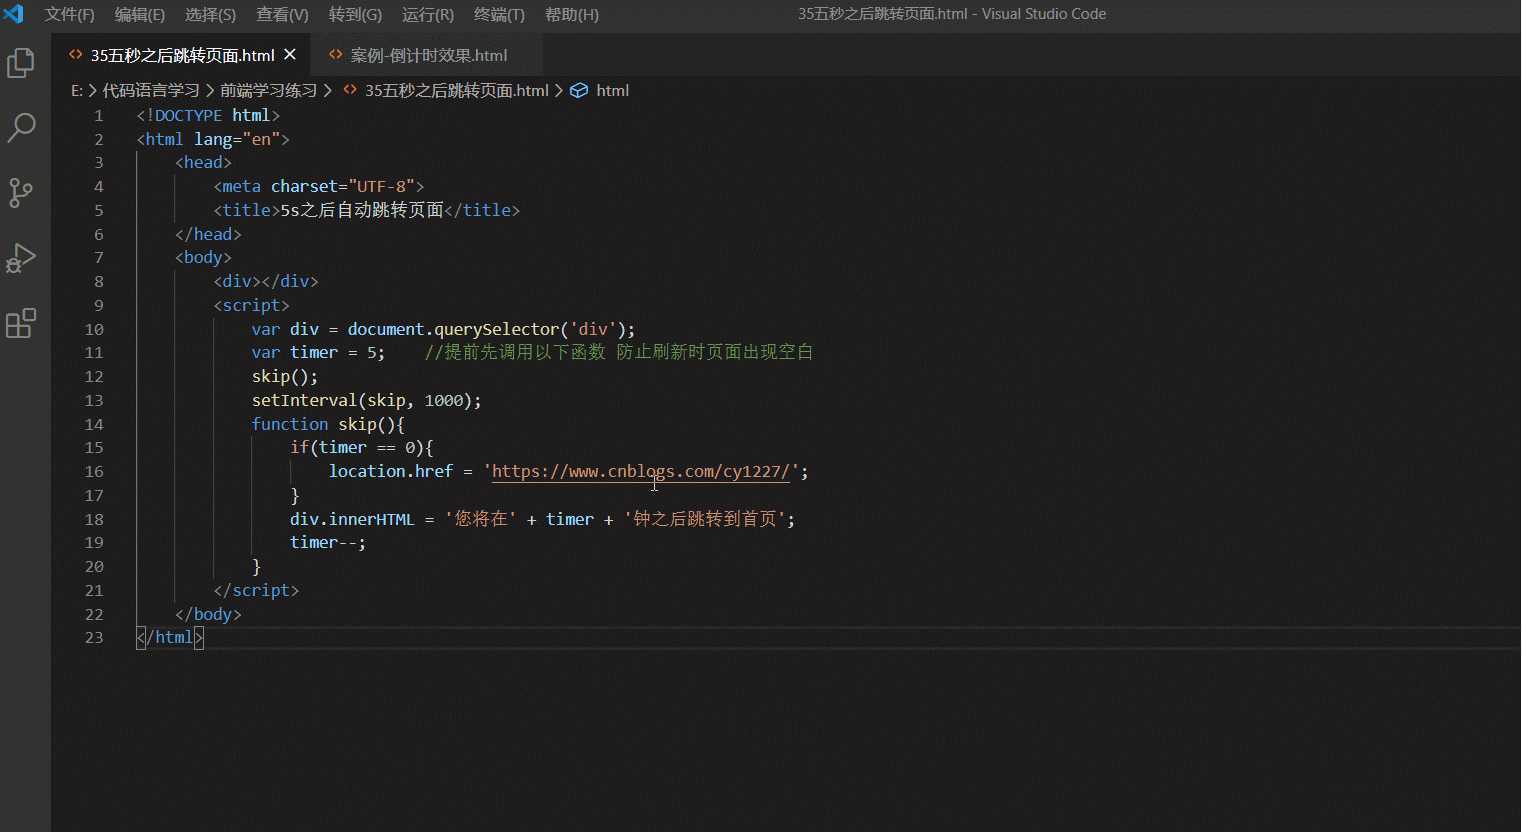Open the 查看(V) menu
Screen dimensions: 1522x832
tap(282, 14)
